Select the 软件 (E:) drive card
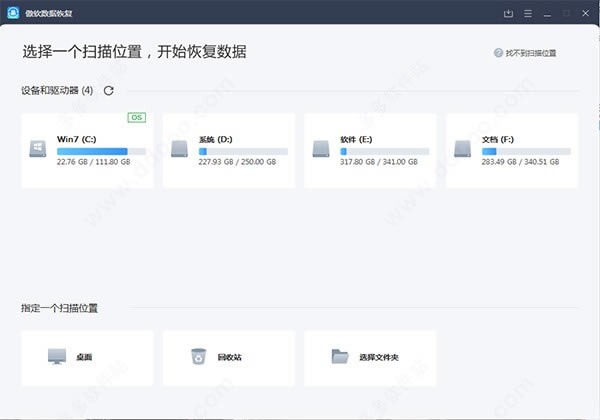Viewport: 600px width, 420px height. pyautogui.click(x=370, y=151)
